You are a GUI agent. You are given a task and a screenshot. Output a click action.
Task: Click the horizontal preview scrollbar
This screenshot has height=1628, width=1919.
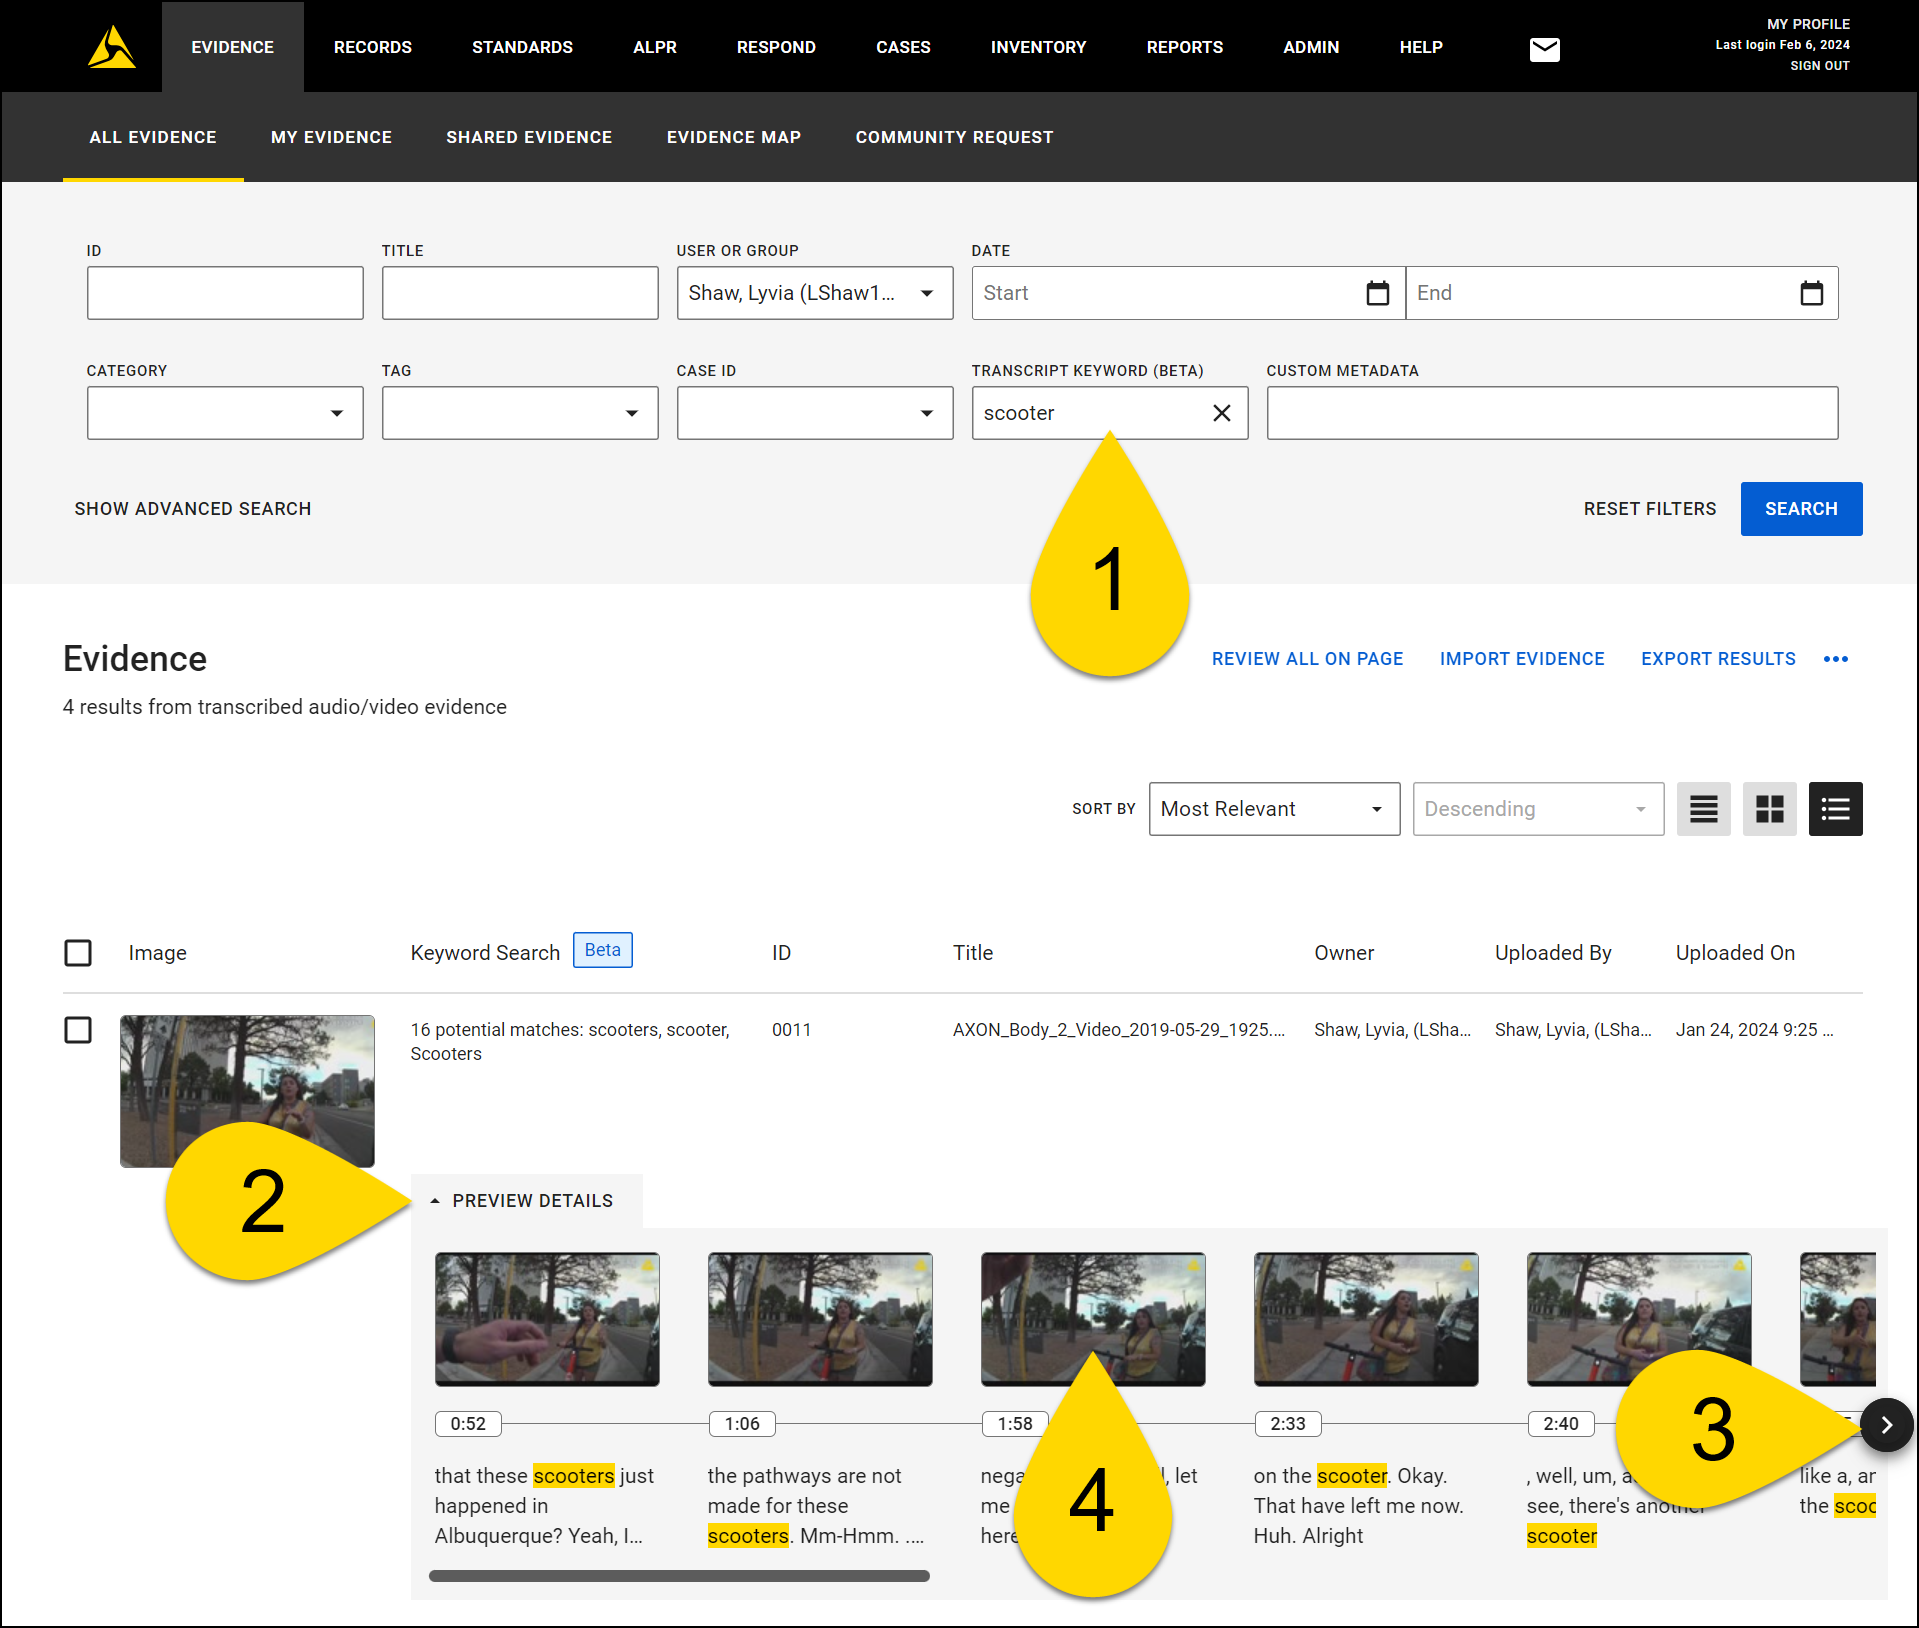pos(679,1576)
